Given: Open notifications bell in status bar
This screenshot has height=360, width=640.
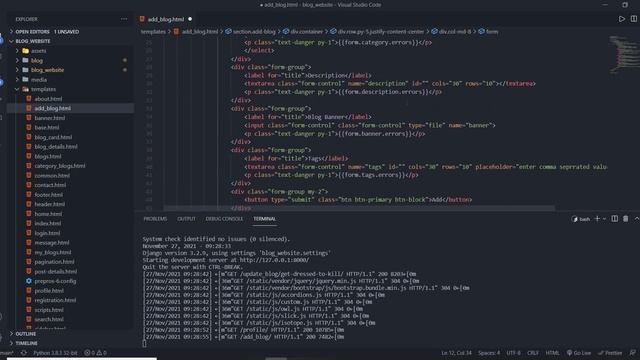Looking at the screenshot, I should (x=632, y=353).
